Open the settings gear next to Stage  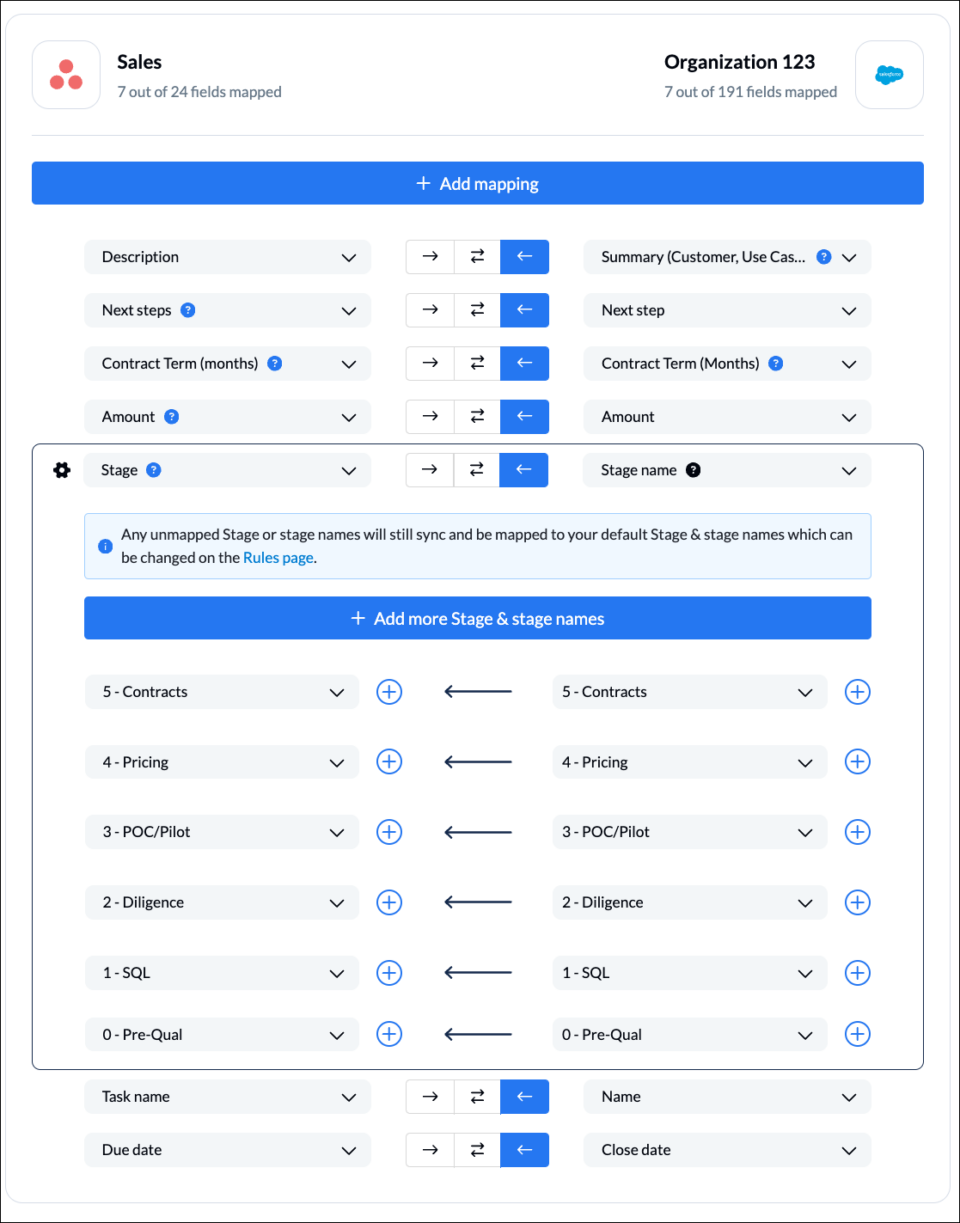pos(62,469)
